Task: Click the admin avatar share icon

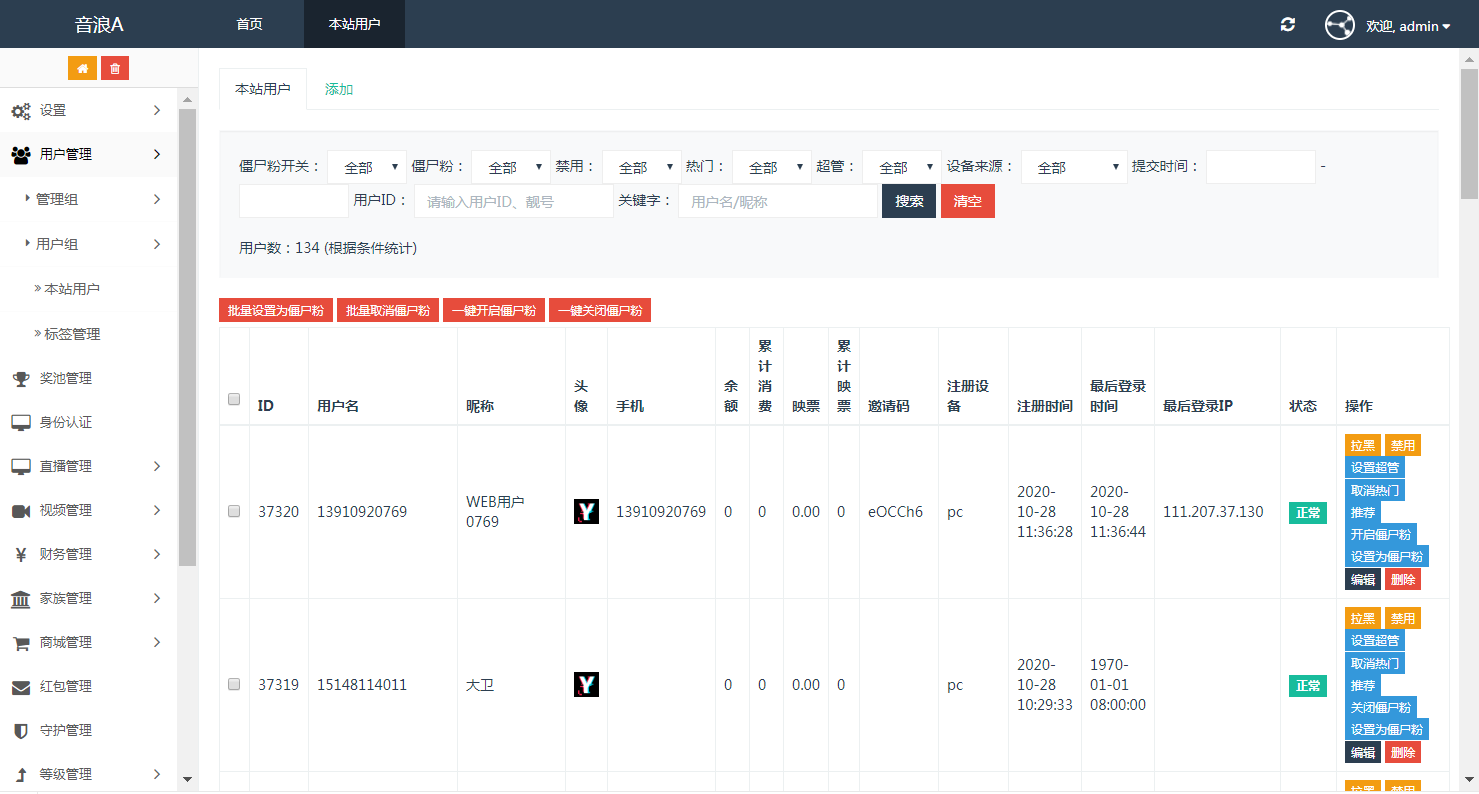Action: (1340, 25)
